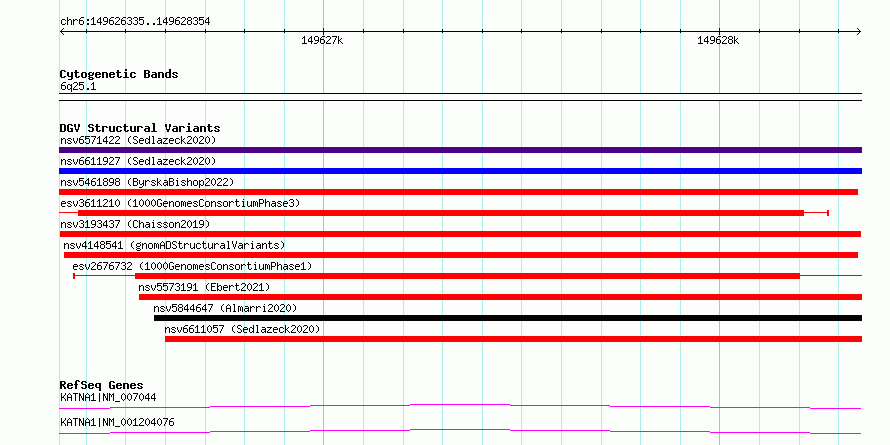Click the 149628k ruler tick label
890x445 pixels.
point(719,40)
